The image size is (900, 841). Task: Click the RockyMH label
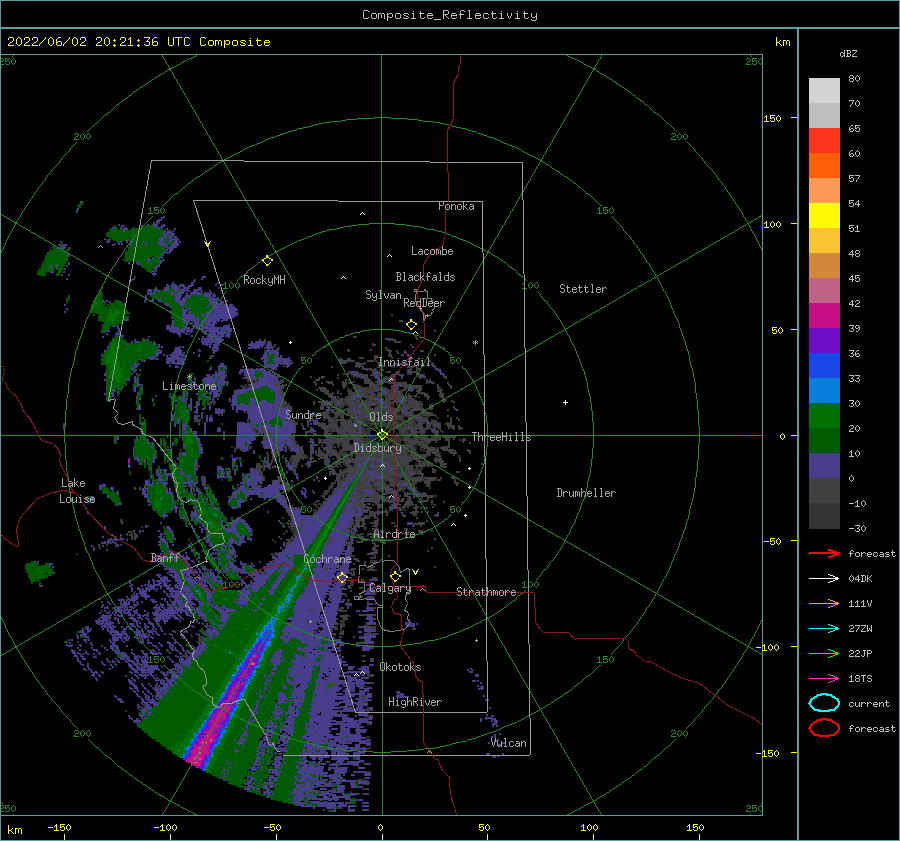click(x=264, y=280)
